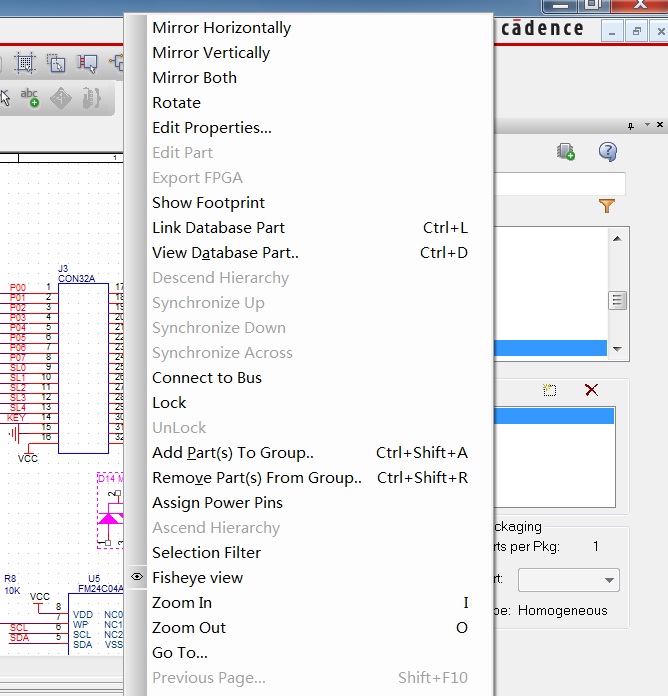Open help via the question mark icon
The height and width of the screenshot is (696, 668).
(608, 152)
